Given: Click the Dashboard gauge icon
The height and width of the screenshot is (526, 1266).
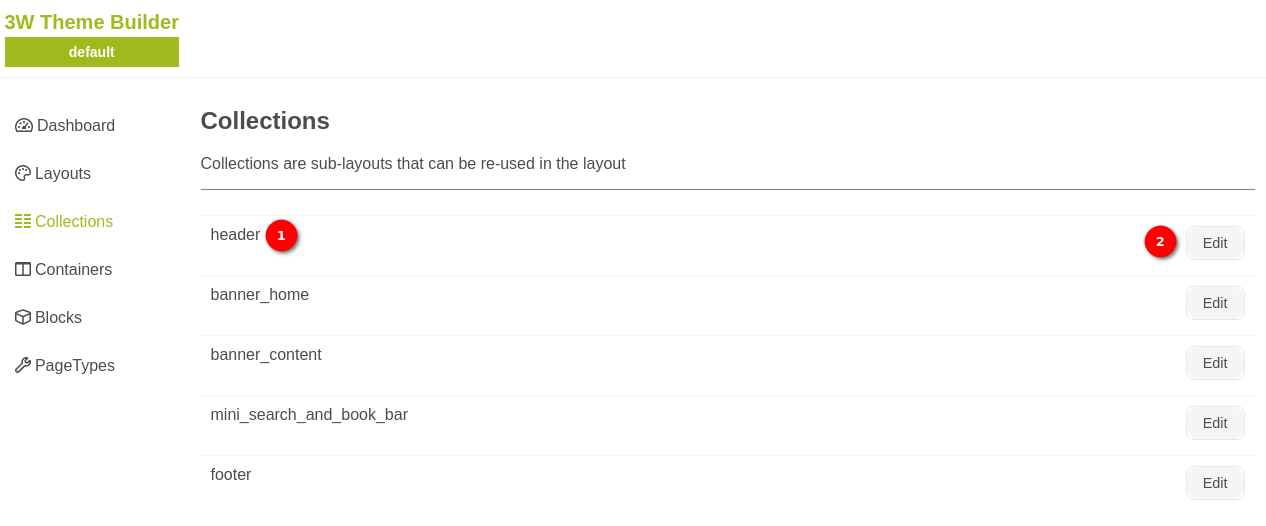Looking at the screenshot, I should (24, 126).
